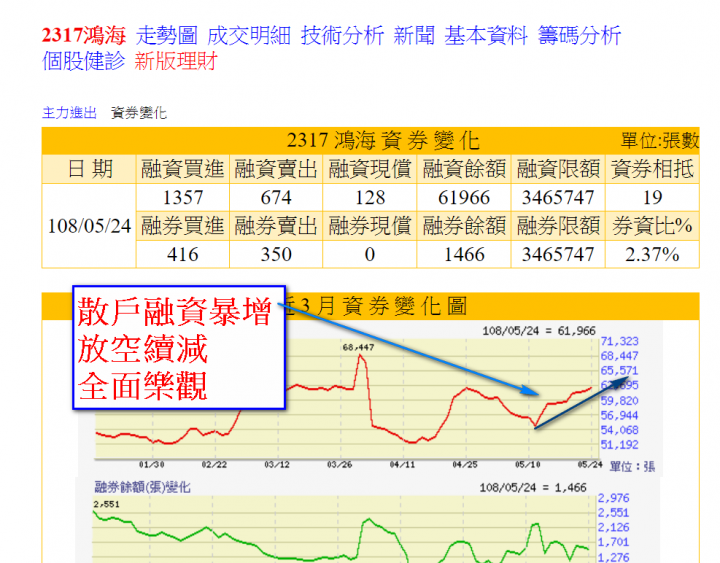Image resolution: width=720 pixels, height=563 pixels.
Task: Open the red 新版理財 link
Action: click(175, 61)
